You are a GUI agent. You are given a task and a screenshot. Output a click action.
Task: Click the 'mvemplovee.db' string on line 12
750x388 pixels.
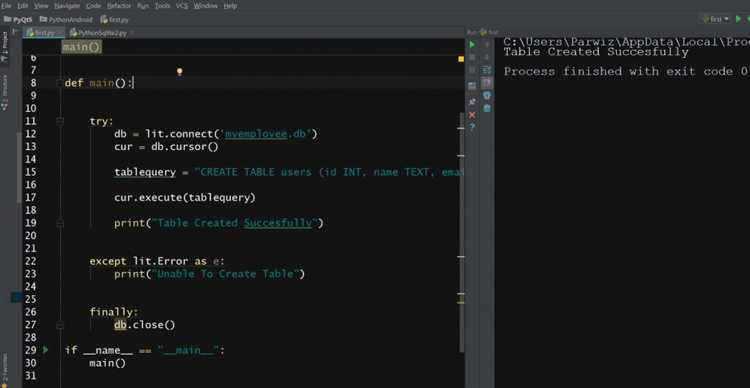click(x=268, y=134)
